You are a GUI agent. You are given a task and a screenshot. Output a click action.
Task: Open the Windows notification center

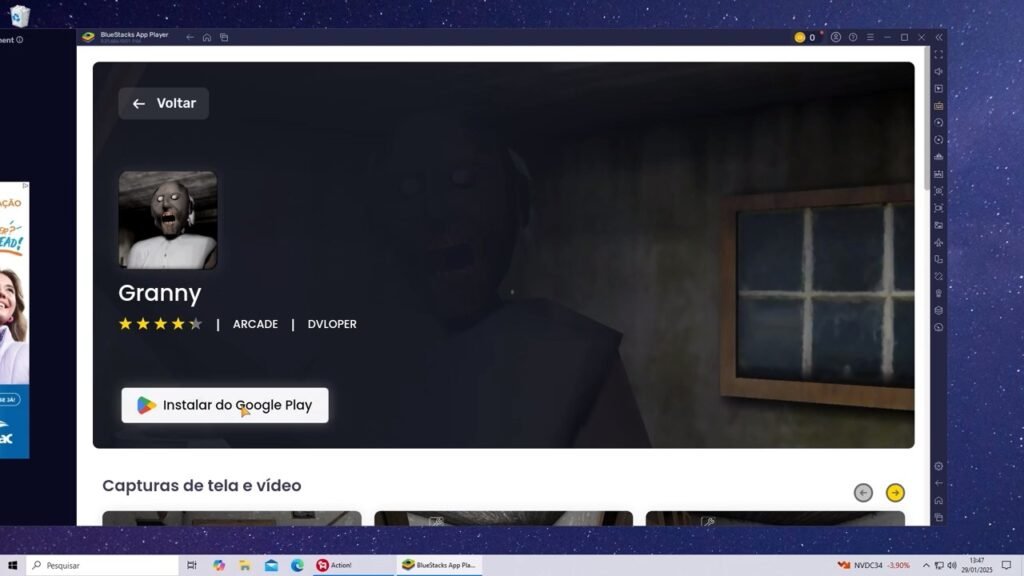point(1006,565)
